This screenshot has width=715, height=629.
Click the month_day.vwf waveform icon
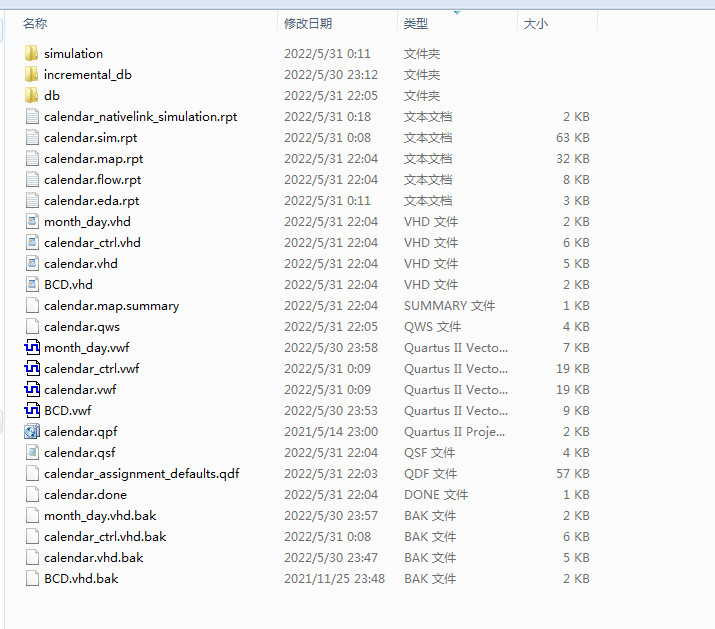32,348
